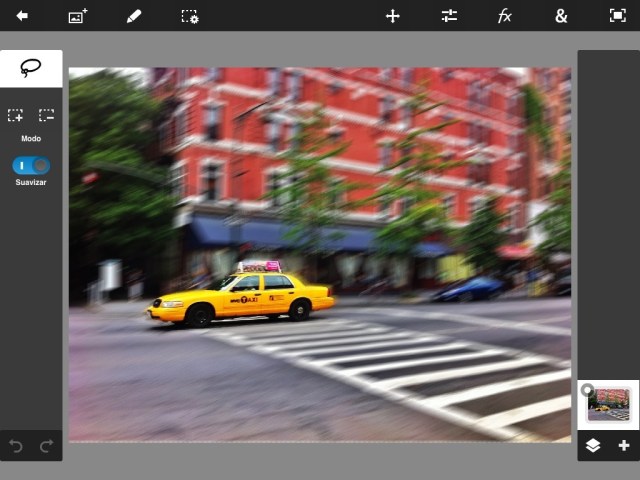Viewport: 640px width, 480px height.
Task: Toggle layer visibility circle on thumbnail
Action: point(587,390)
